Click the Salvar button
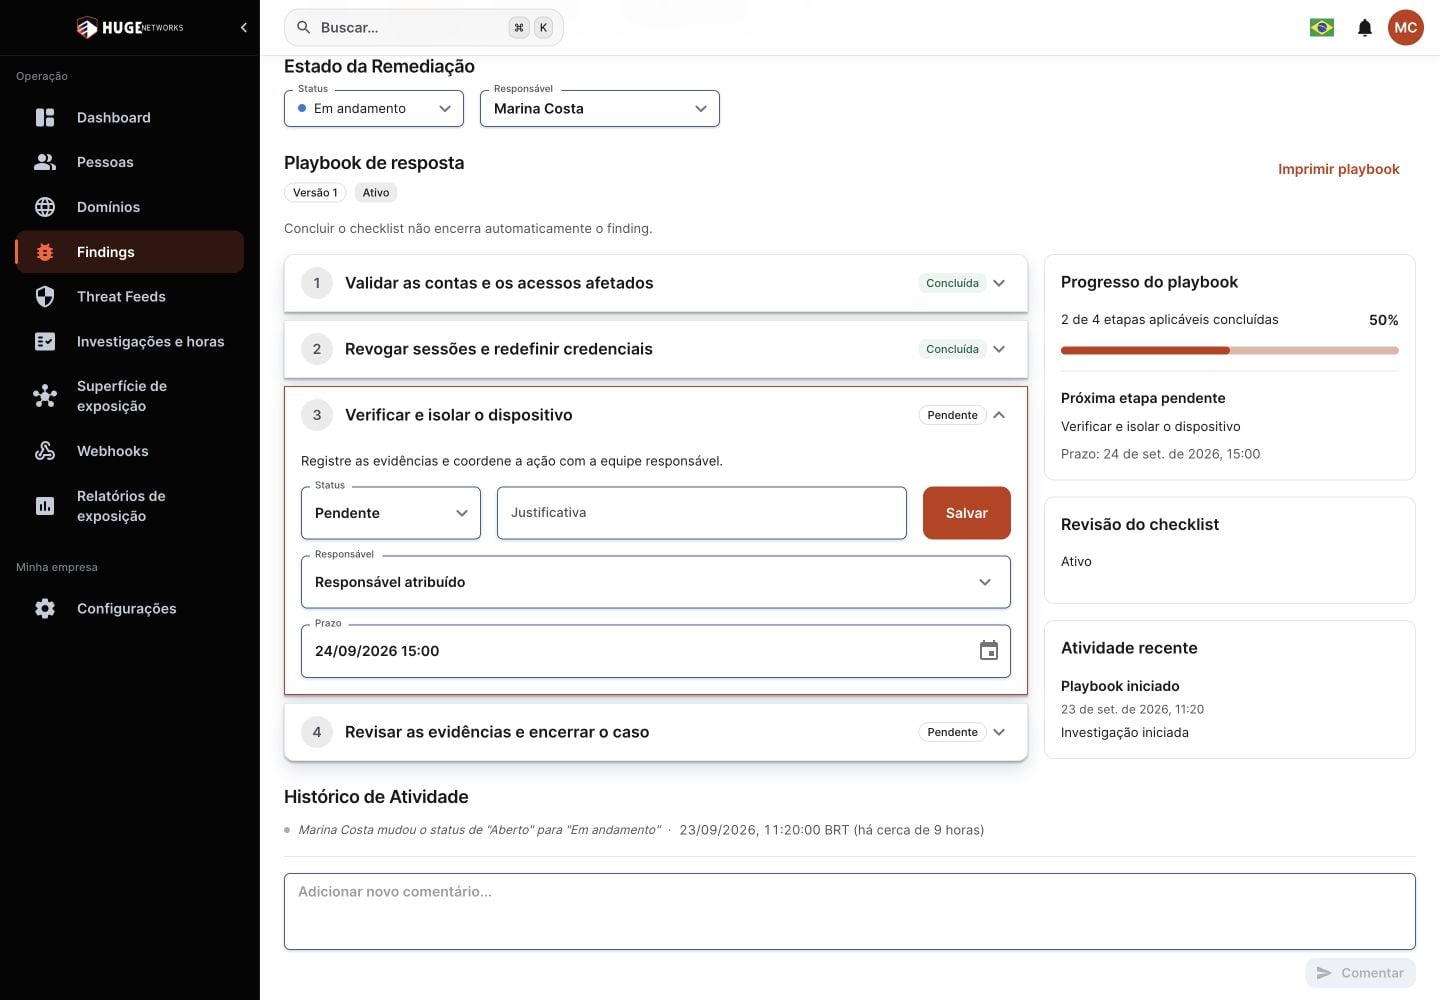This screenshot has width=1440, height=1000. [967, 513]
